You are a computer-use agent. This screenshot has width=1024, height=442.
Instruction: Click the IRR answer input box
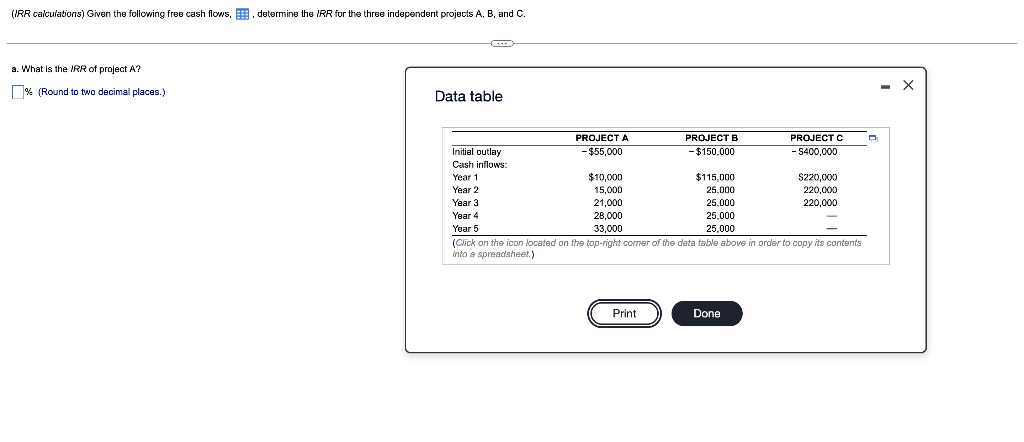pyautogui.click(x=18, y=92)
